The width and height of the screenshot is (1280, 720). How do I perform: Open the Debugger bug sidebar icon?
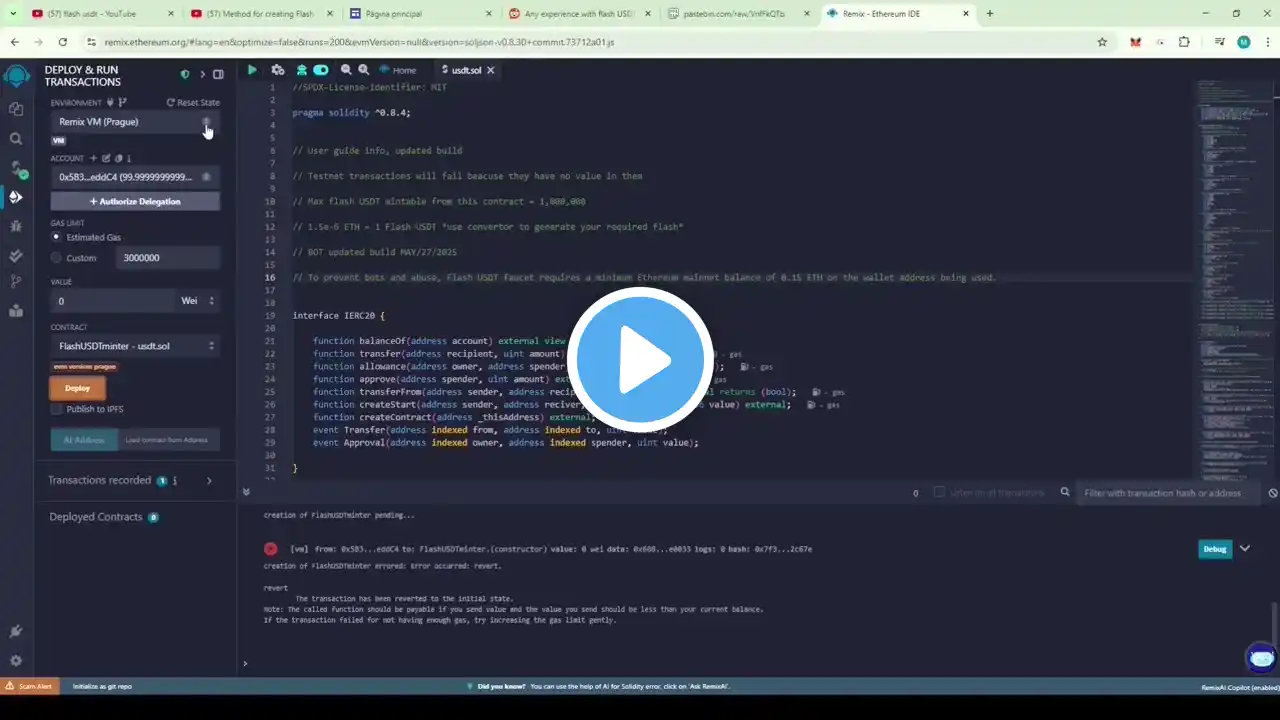click(16, 226)
